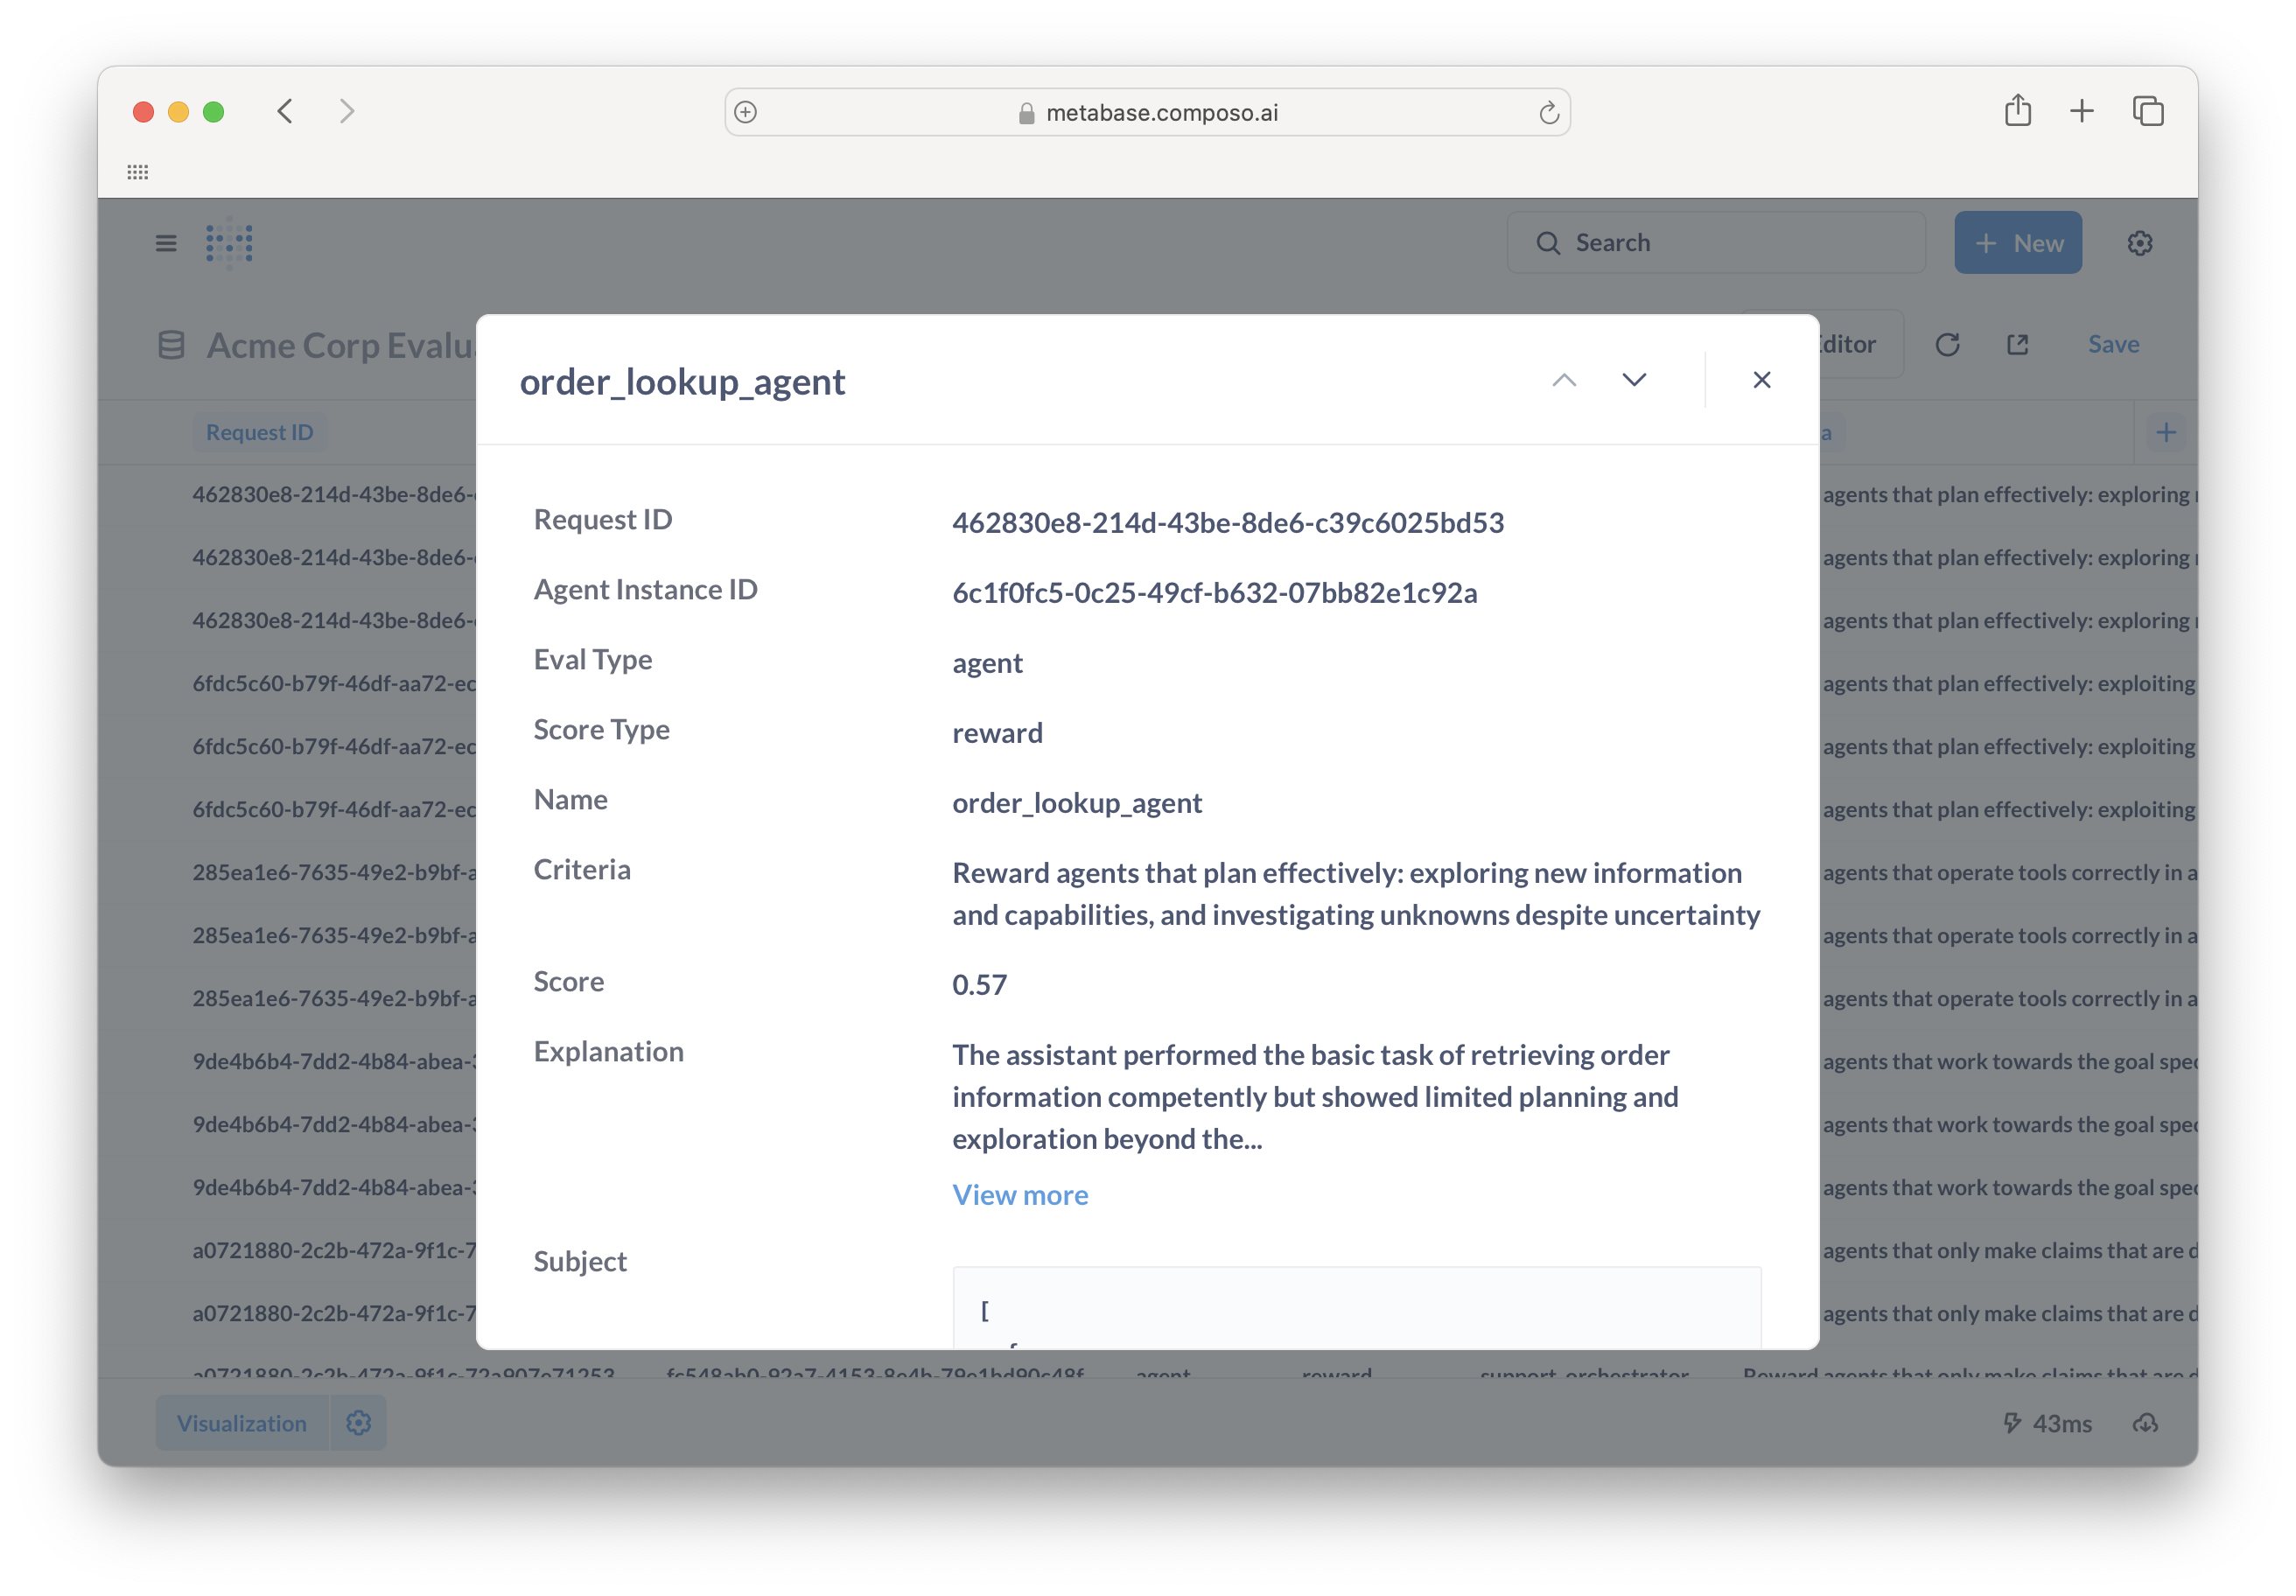Refresh the query results
This screenshot has width=2296, height=1596.
(1947, 344)
